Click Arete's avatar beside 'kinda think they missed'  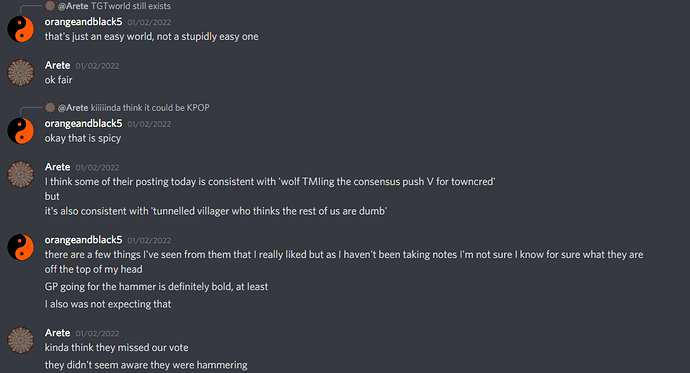(x=20, y=340)
